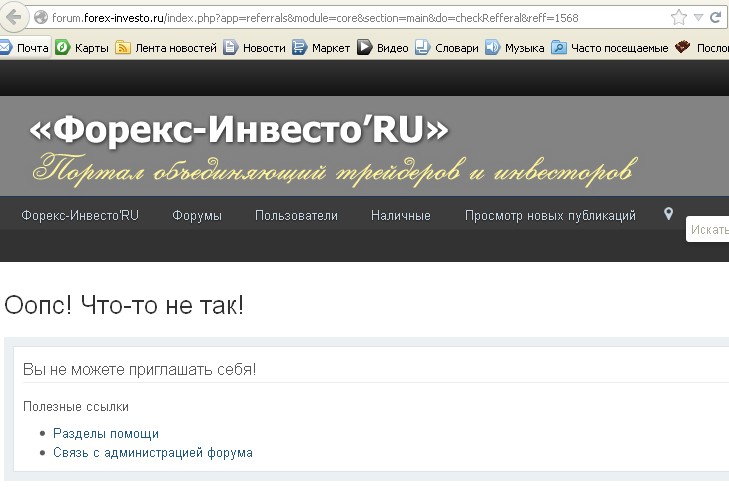This screenshot has width=729, height=500.
Task: Open Часто посещаемые bookmark folder
Action: 619,48
